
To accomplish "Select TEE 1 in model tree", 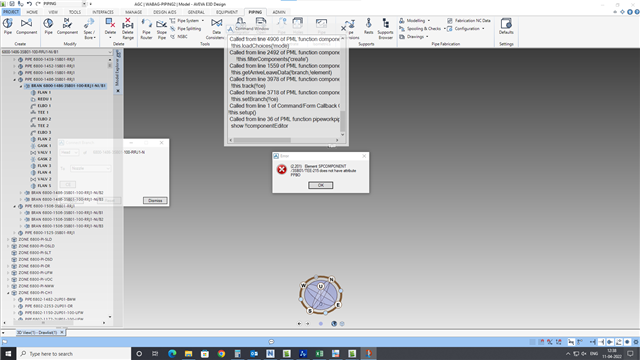I will (x=43, y=112).
